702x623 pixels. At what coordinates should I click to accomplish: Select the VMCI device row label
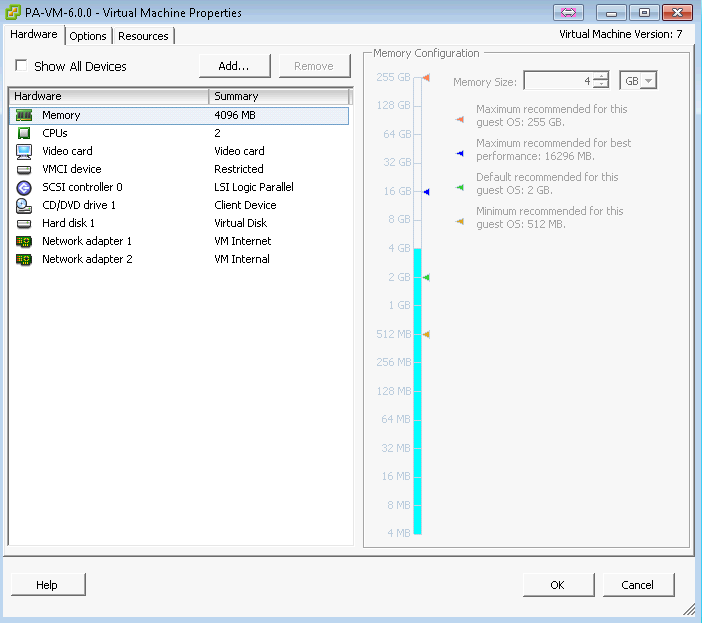[72, 169]
